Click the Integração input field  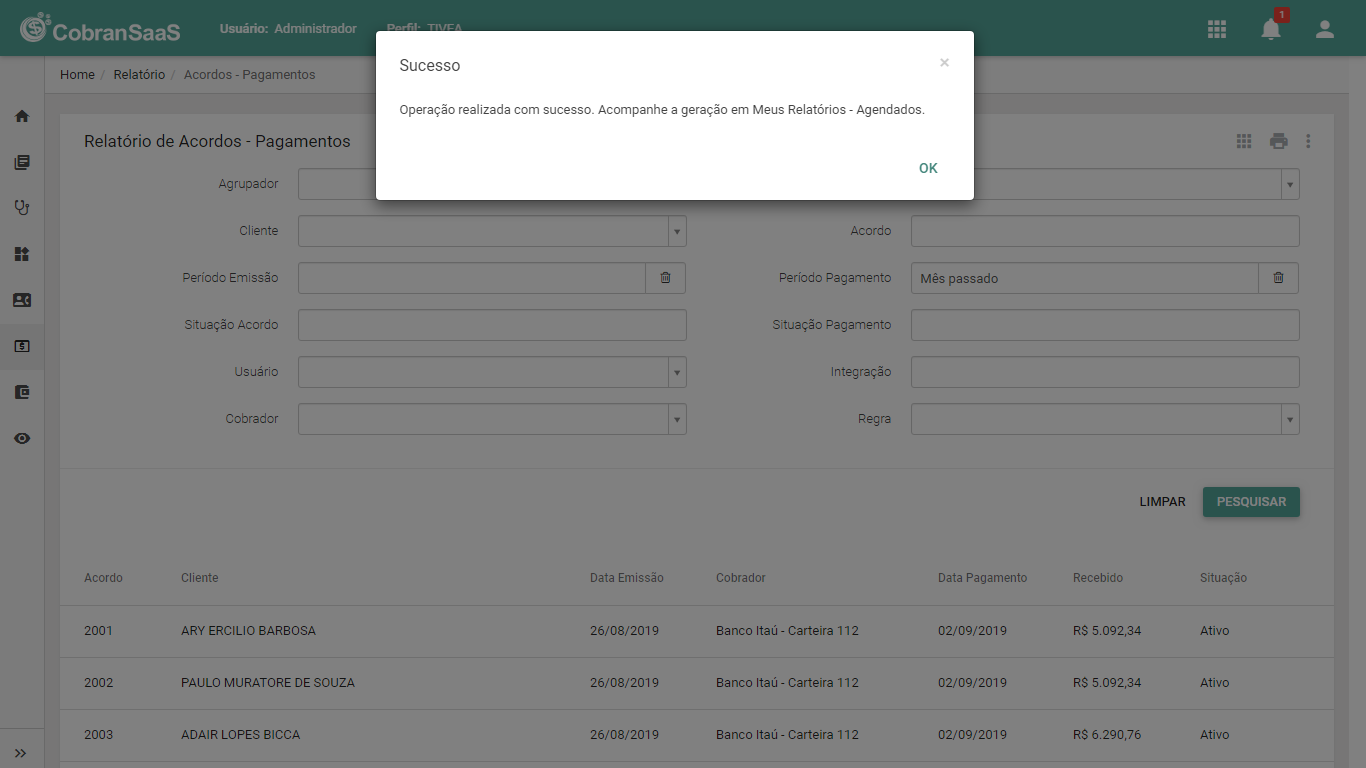pos(1105,372)
